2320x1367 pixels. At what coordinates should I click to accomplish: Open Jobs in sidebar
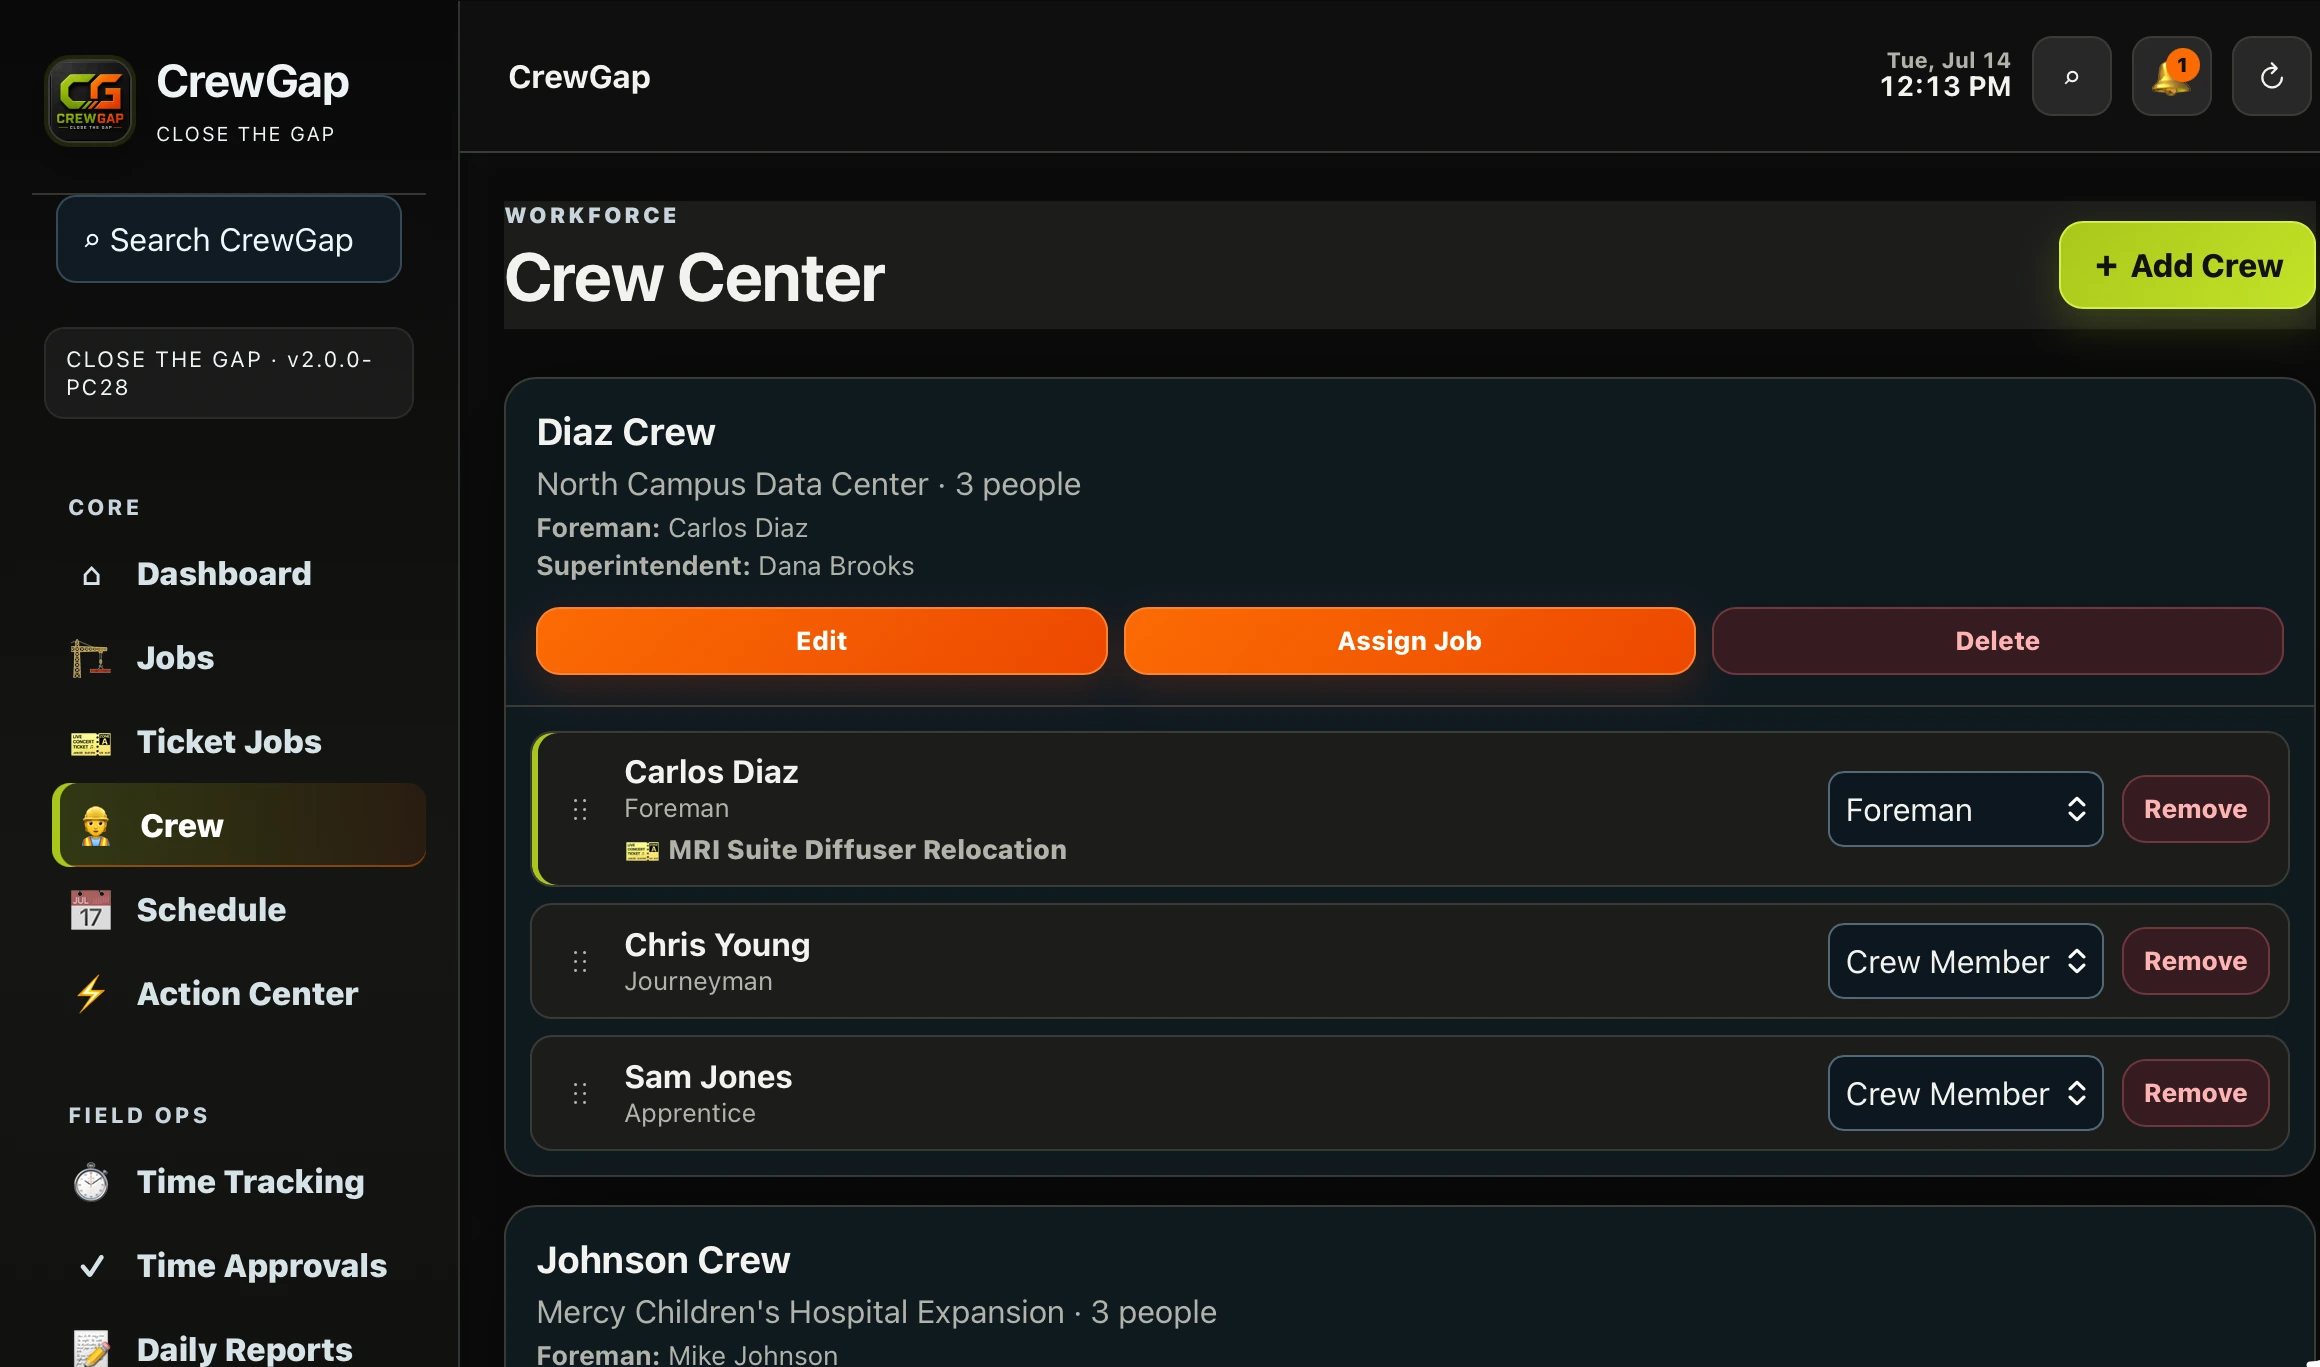coord(239,658)
